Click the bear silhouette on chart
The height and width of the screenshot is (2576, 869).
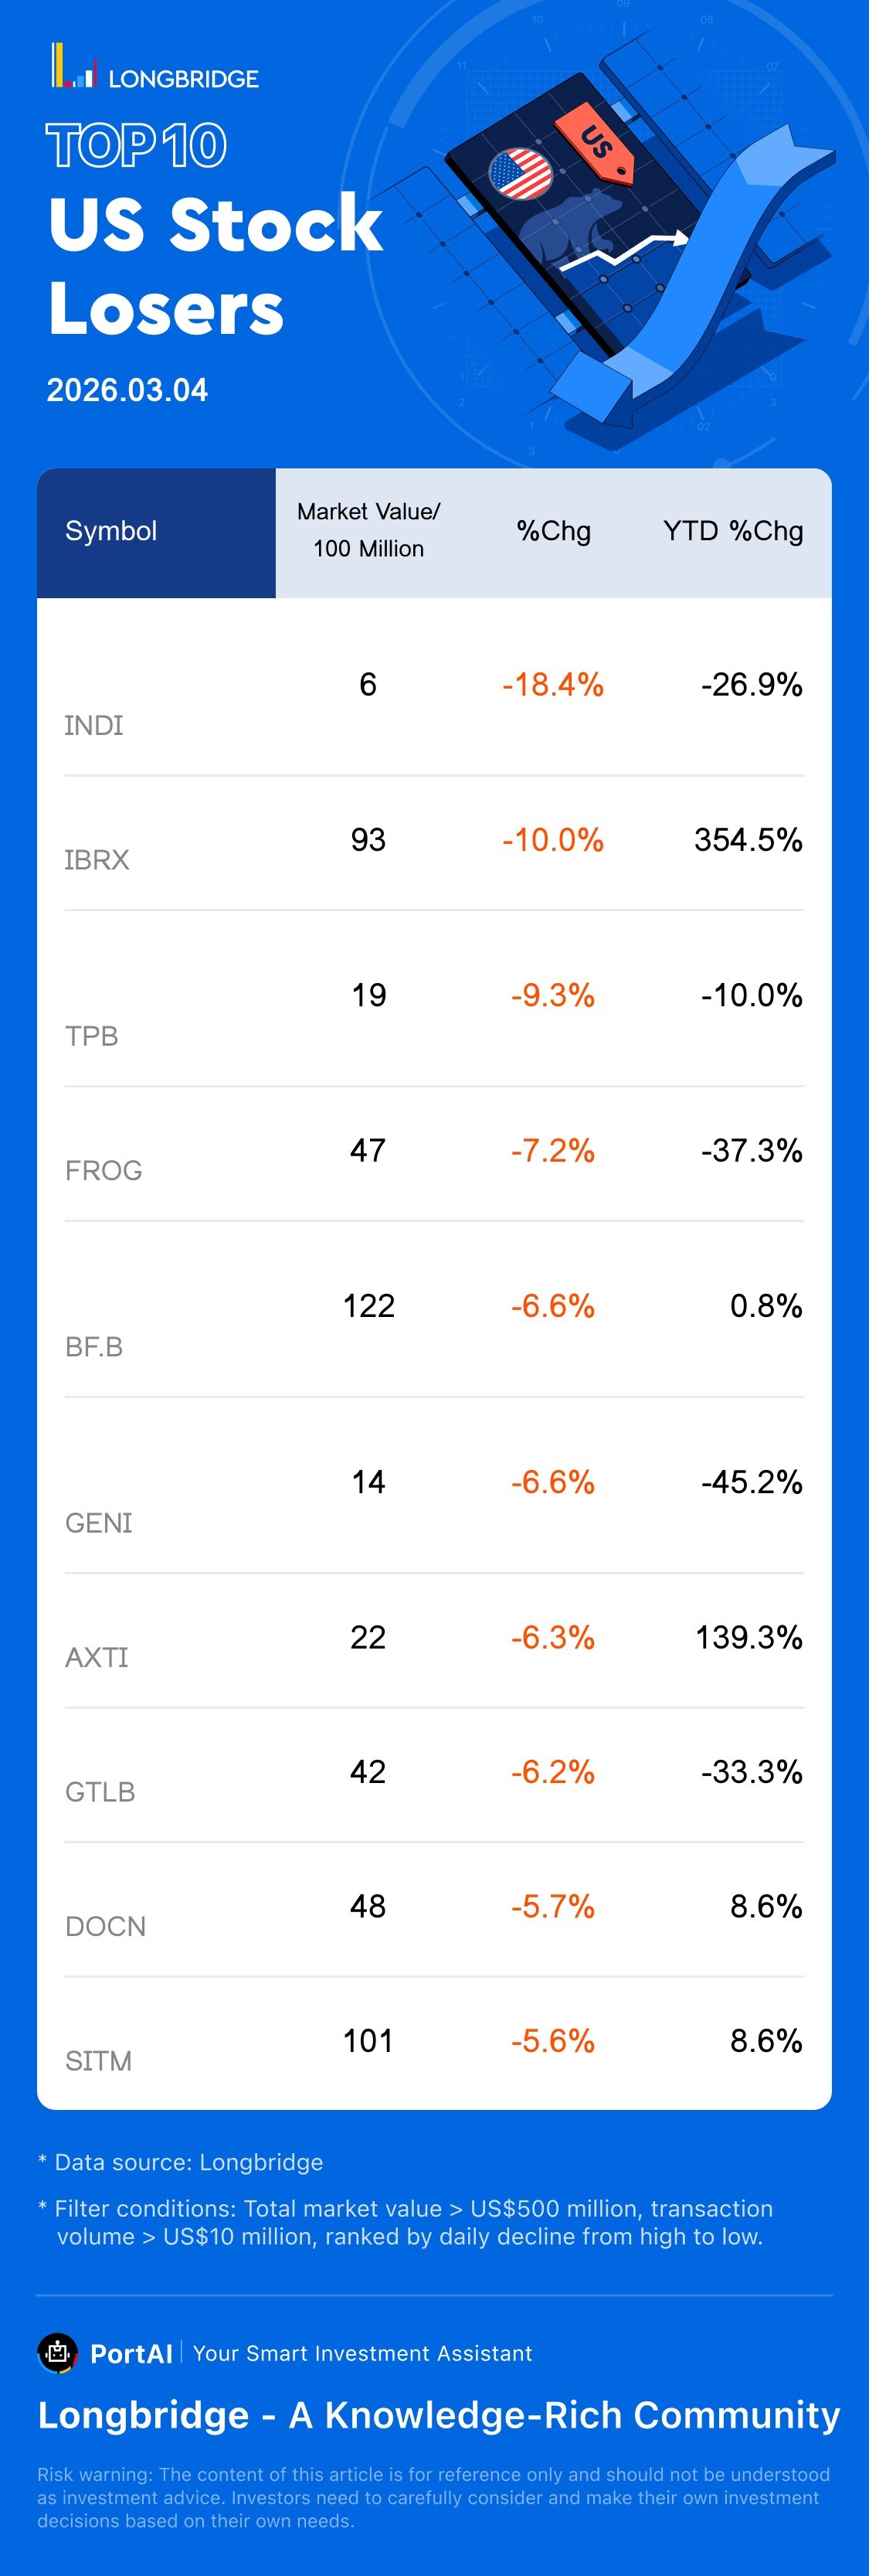click(565, 235)
